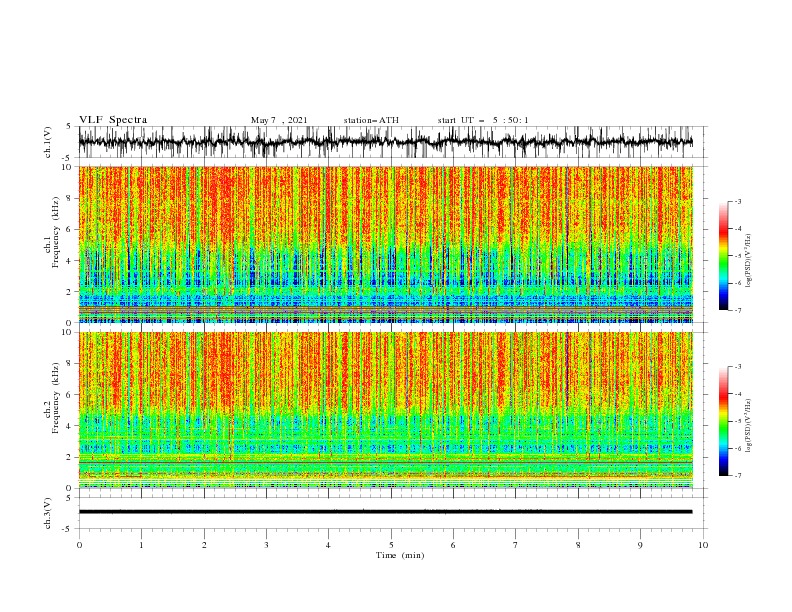The image size is (792, 612).
Task: Click time axis tick label "10"
Action: point(703,545)
